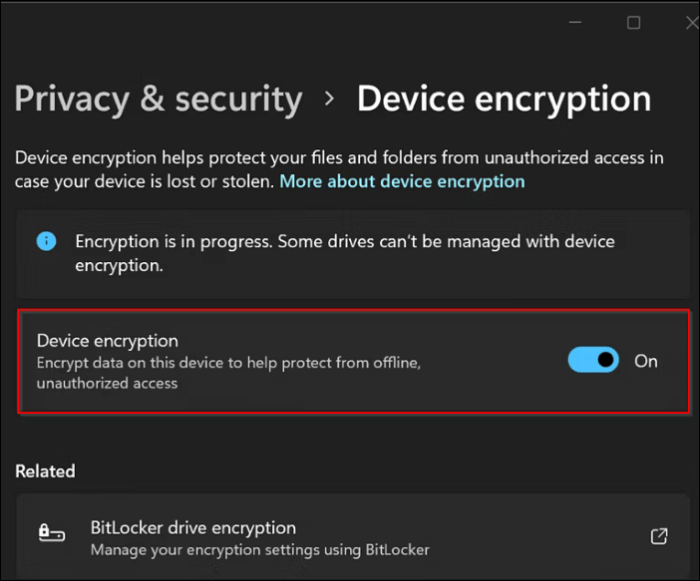The image size is (700, 581).
Task: Go back to Privacy & security breadcrumb
Action: point(158,99)
